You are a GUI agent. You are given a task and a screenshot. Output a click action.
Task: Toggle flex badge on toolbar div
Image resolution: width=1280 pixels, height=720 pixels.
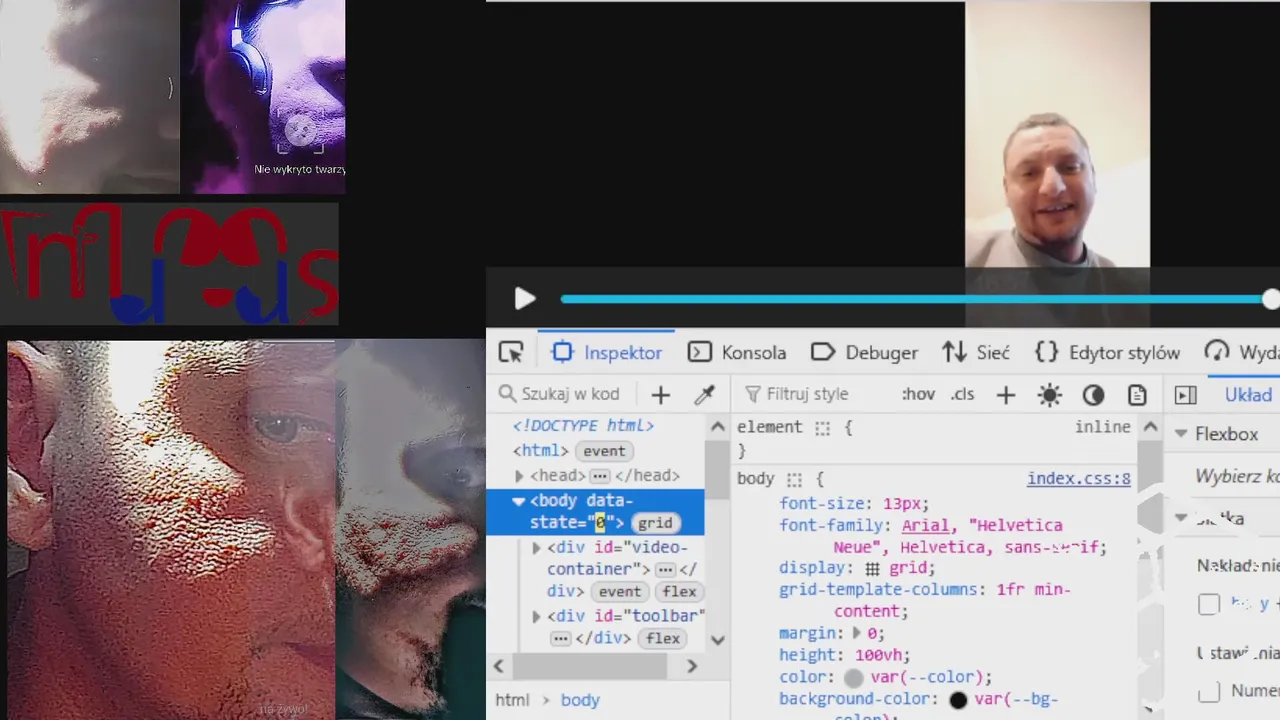pyautogui.click(x=663, y=638)
